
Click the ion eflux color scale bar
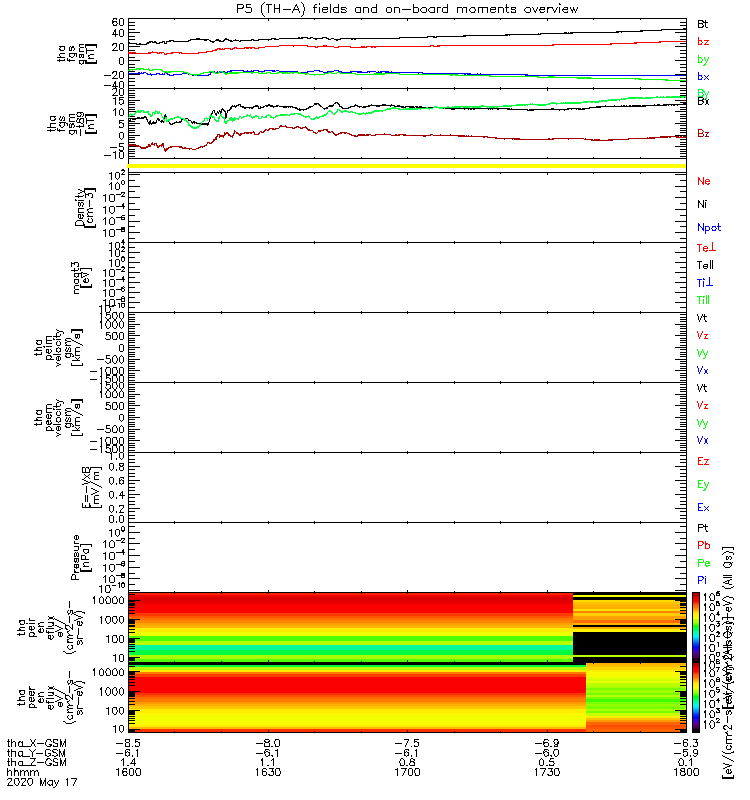[696, 627]
